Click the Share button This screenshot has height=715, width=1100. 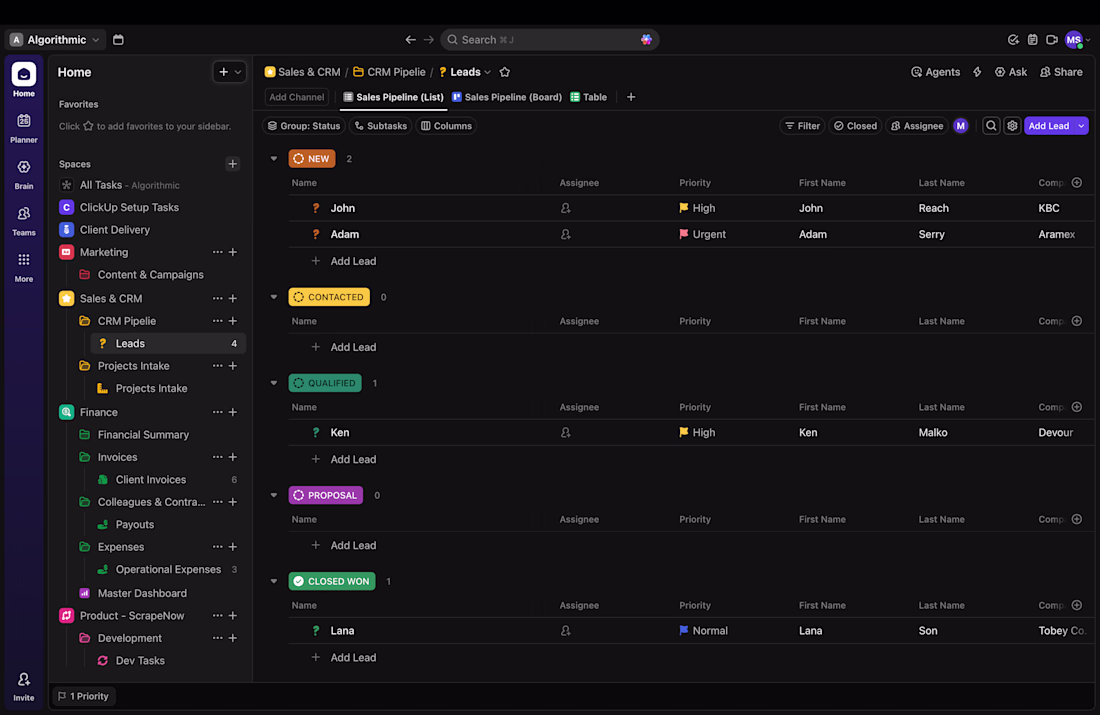(1061, 72)
